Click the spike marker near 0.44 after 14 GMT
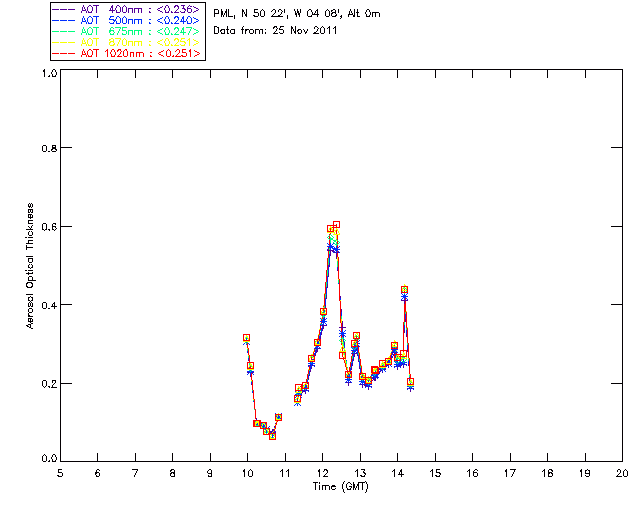Image resolution: width=640 pixels, height=512 pixels. (404, 290)
